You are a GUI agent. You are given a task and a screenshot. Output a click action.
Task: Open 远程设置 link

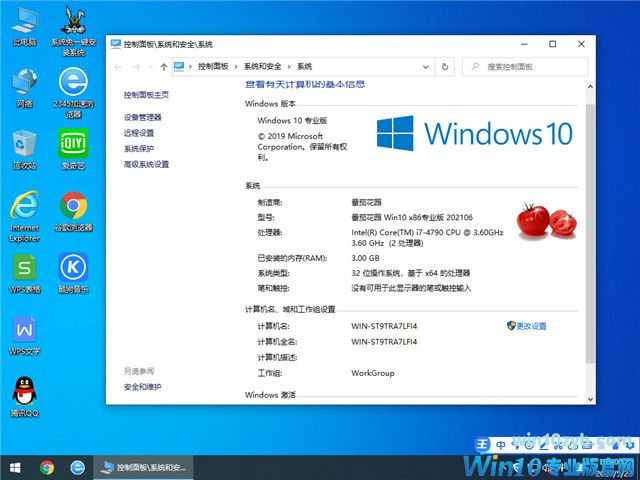coord(139,133)
